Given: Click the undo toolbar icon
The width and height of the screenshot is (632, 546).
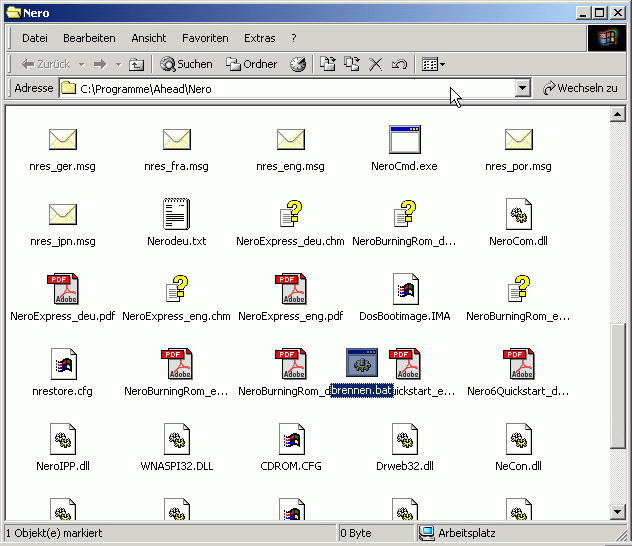Looking at the screenshot, I should 399,64.
